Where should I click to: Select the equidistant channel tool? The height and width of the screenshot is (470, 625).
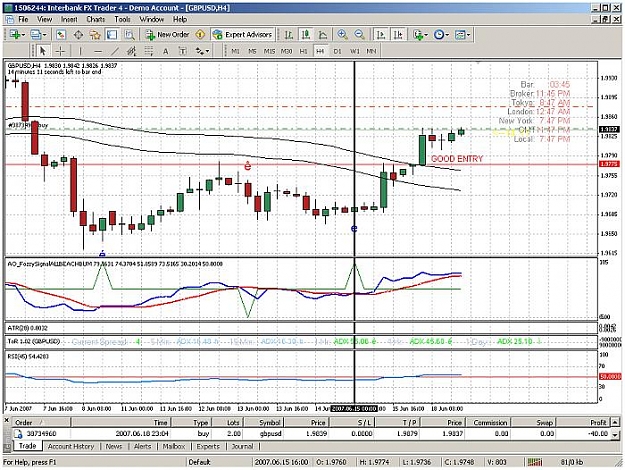coord(132,51)
